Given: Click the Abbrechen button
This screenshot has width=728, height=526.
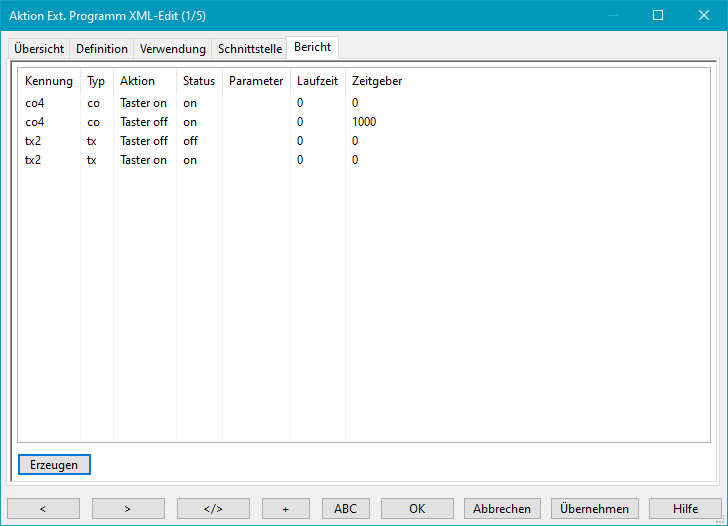Looking at the screenshot, I should coord(502,508).
